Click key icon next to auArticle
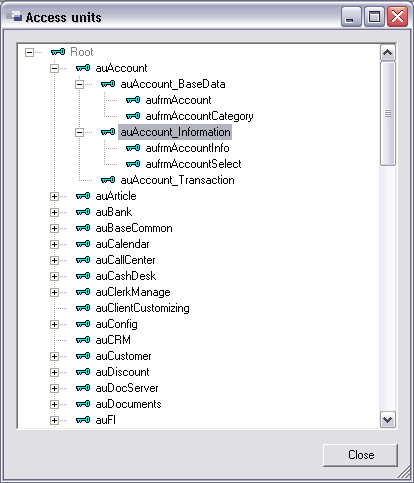The image size is (414, 483). (x=83, y=196)
